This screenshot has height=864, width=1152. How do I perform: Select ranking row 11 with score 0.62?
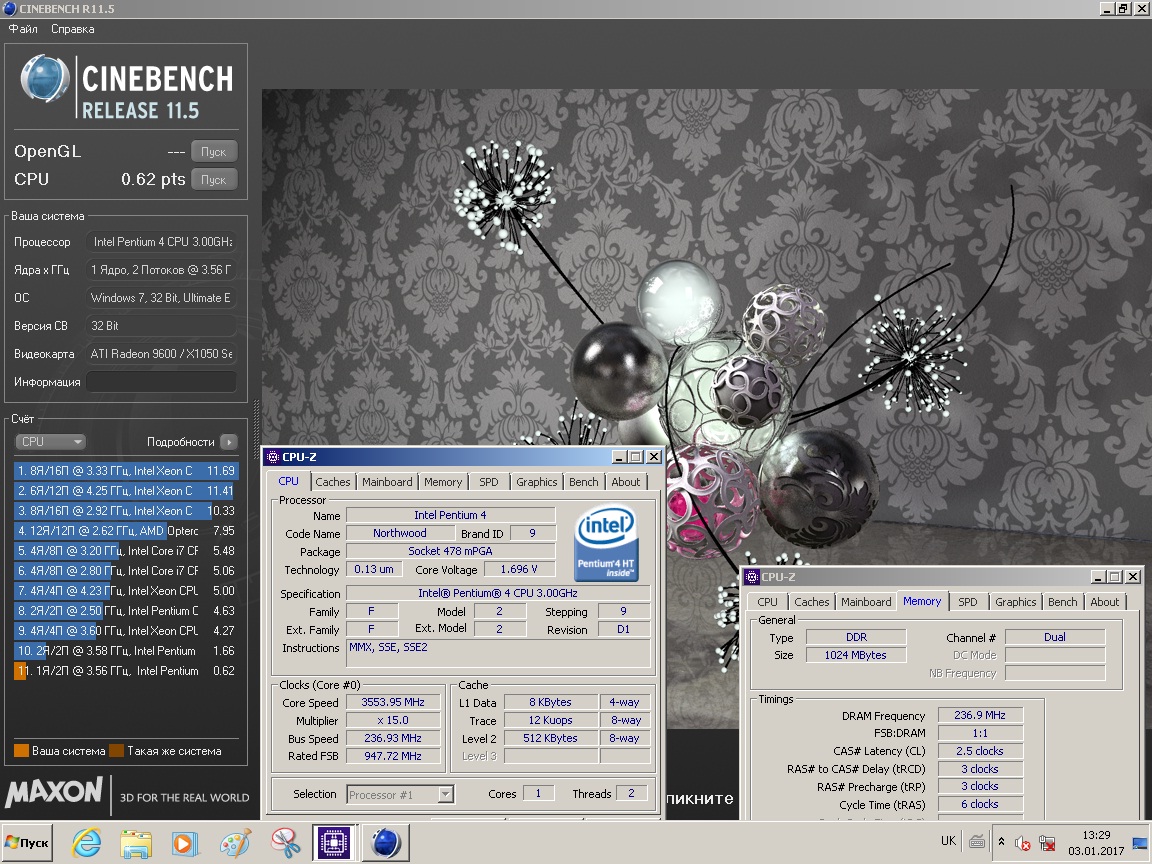coord(126,670)
